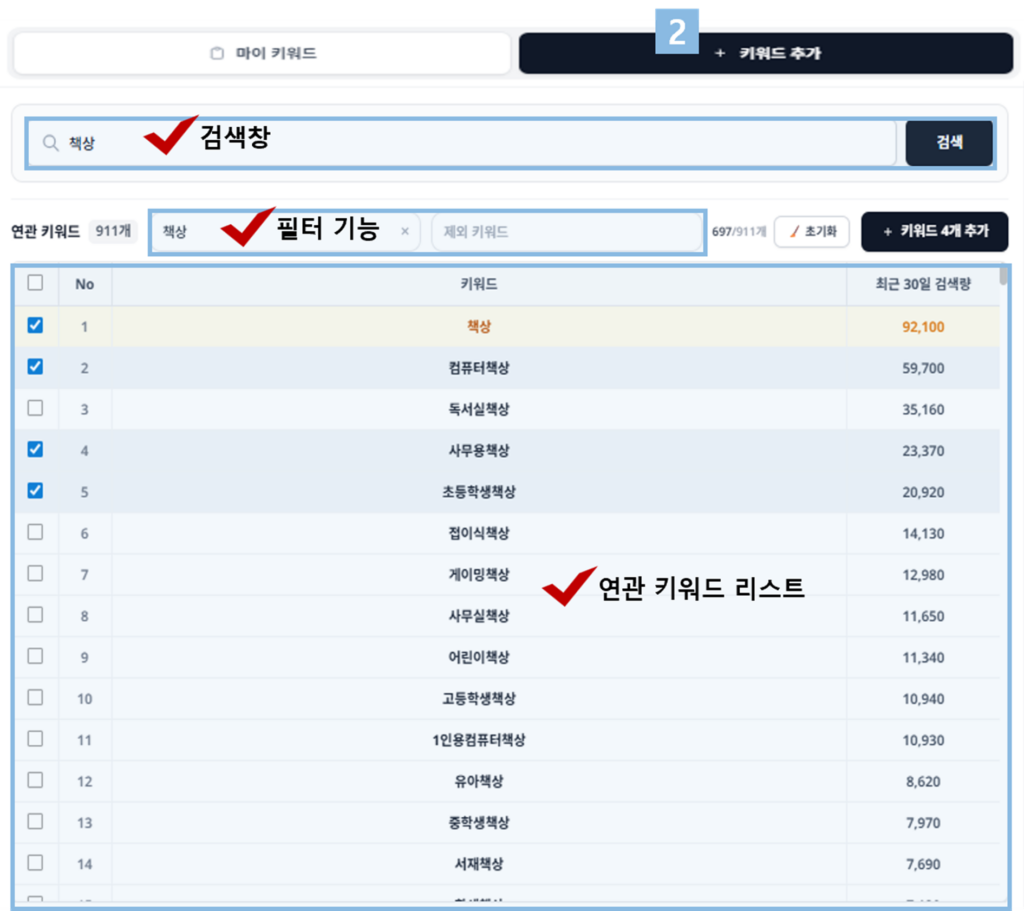The width and height of the screenshot is (1024, 911).
Task: Click the 제외 키워드 exclude input field
Action: pyautogui.click(x=566, y=231)
